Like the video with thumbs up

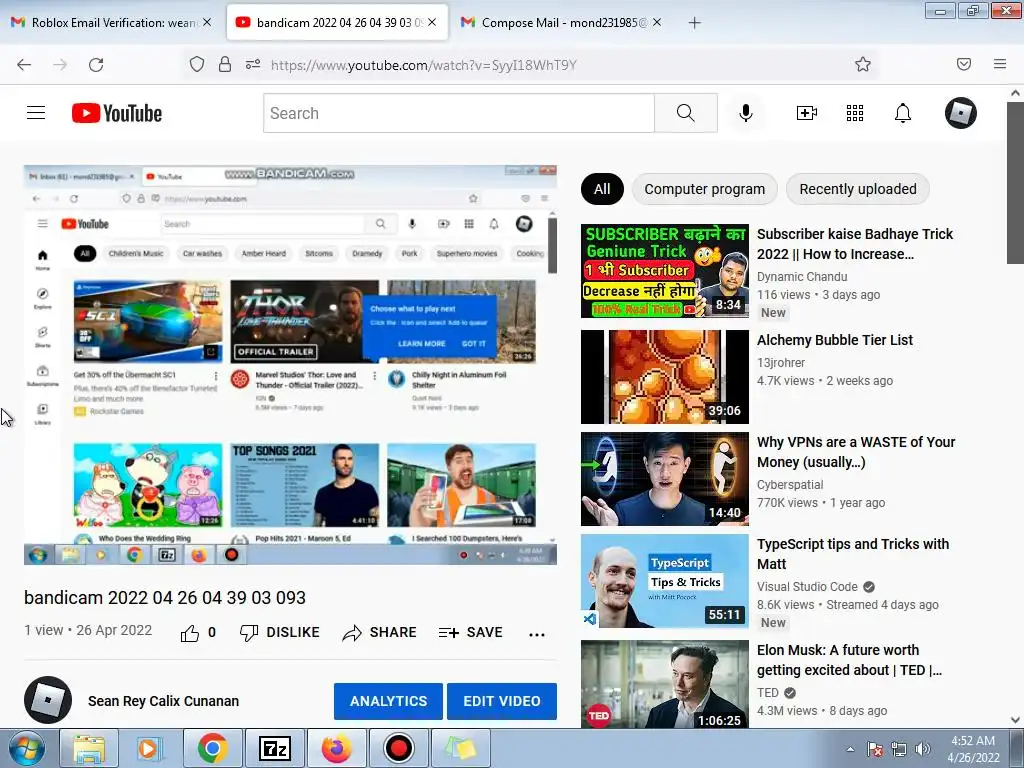[x=190, y=633]
